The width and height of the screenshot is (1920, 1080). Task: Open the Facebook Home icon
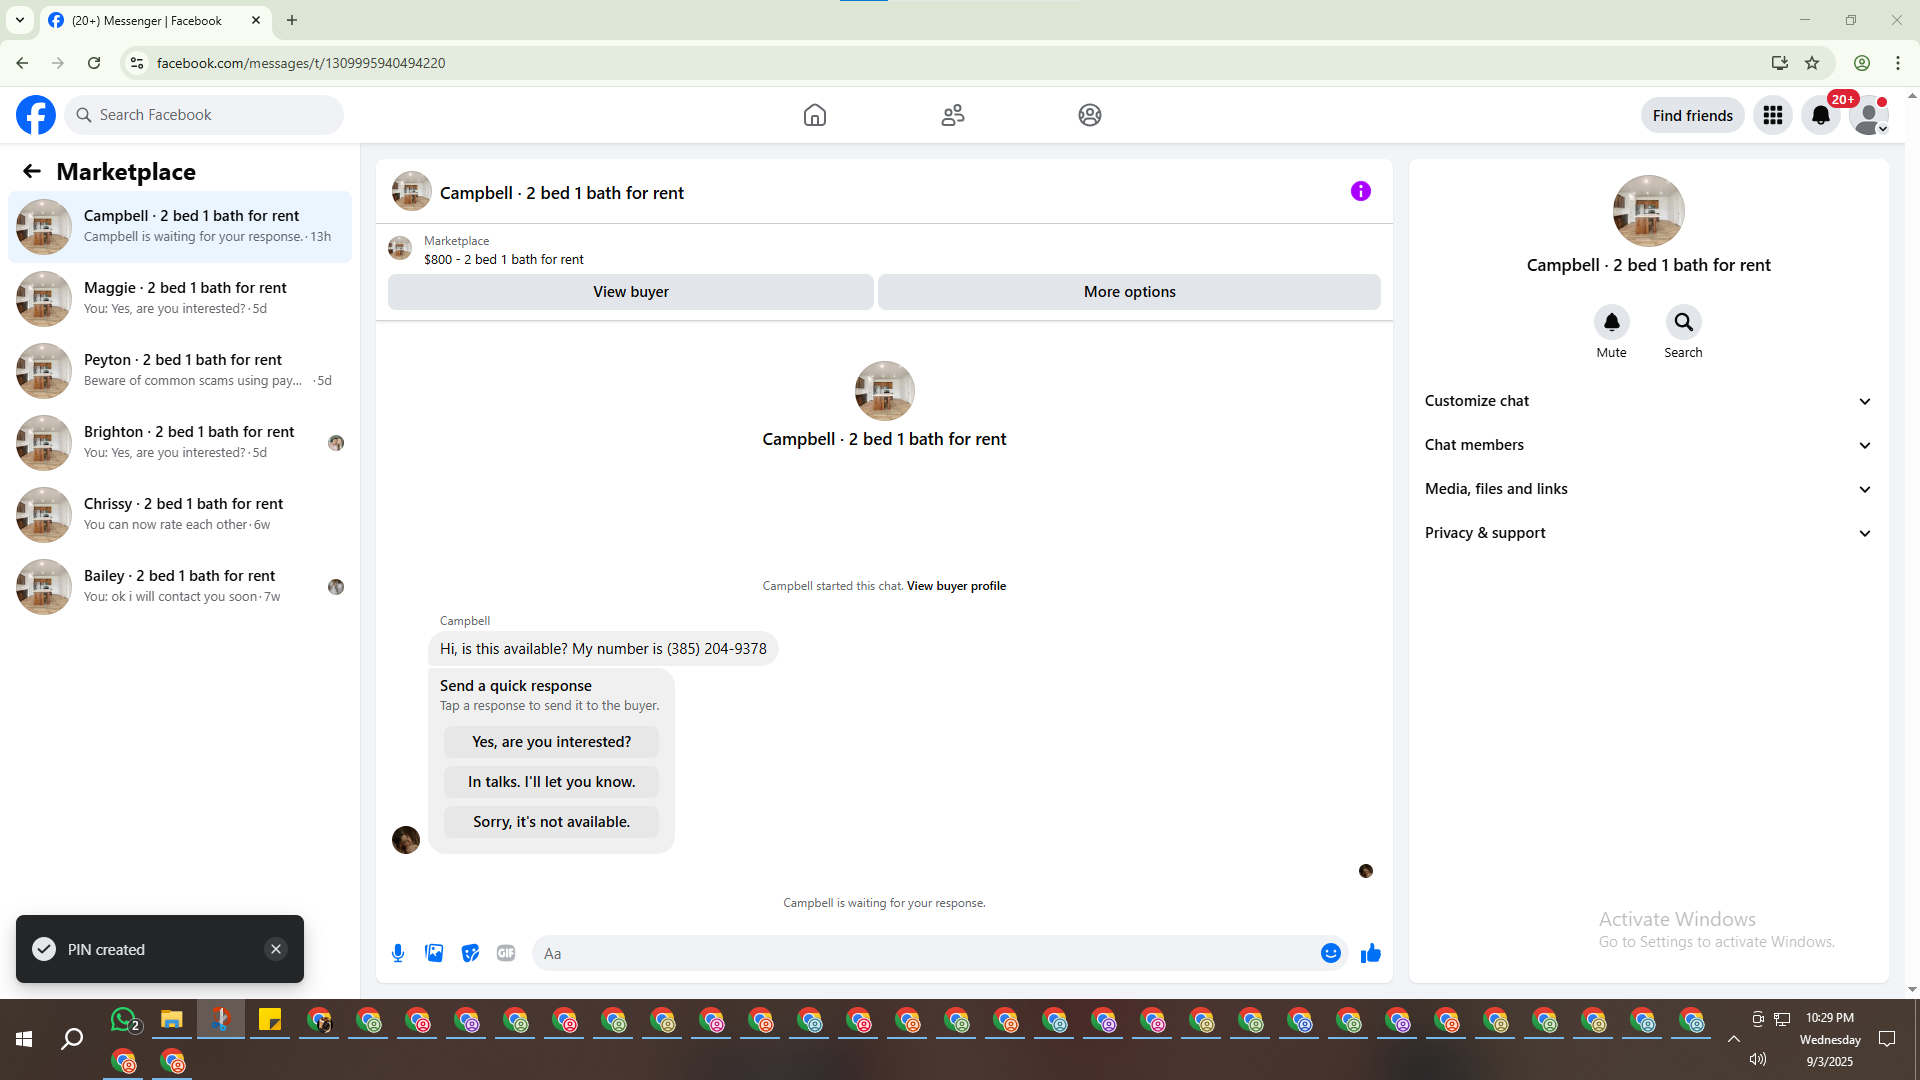(815, 115)
